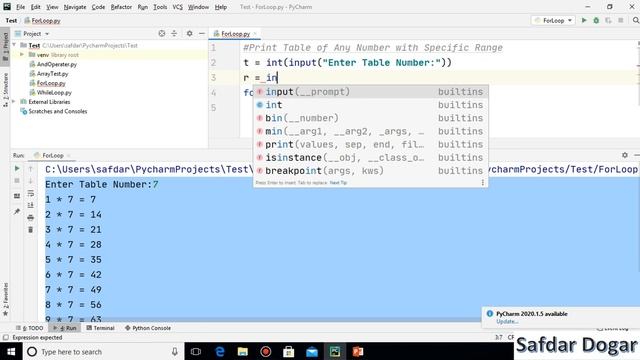Open WhileLoop.py in project tree
The height and width of the screenshot is (360, 640).
pyautogui.click(x=54, y=92)
